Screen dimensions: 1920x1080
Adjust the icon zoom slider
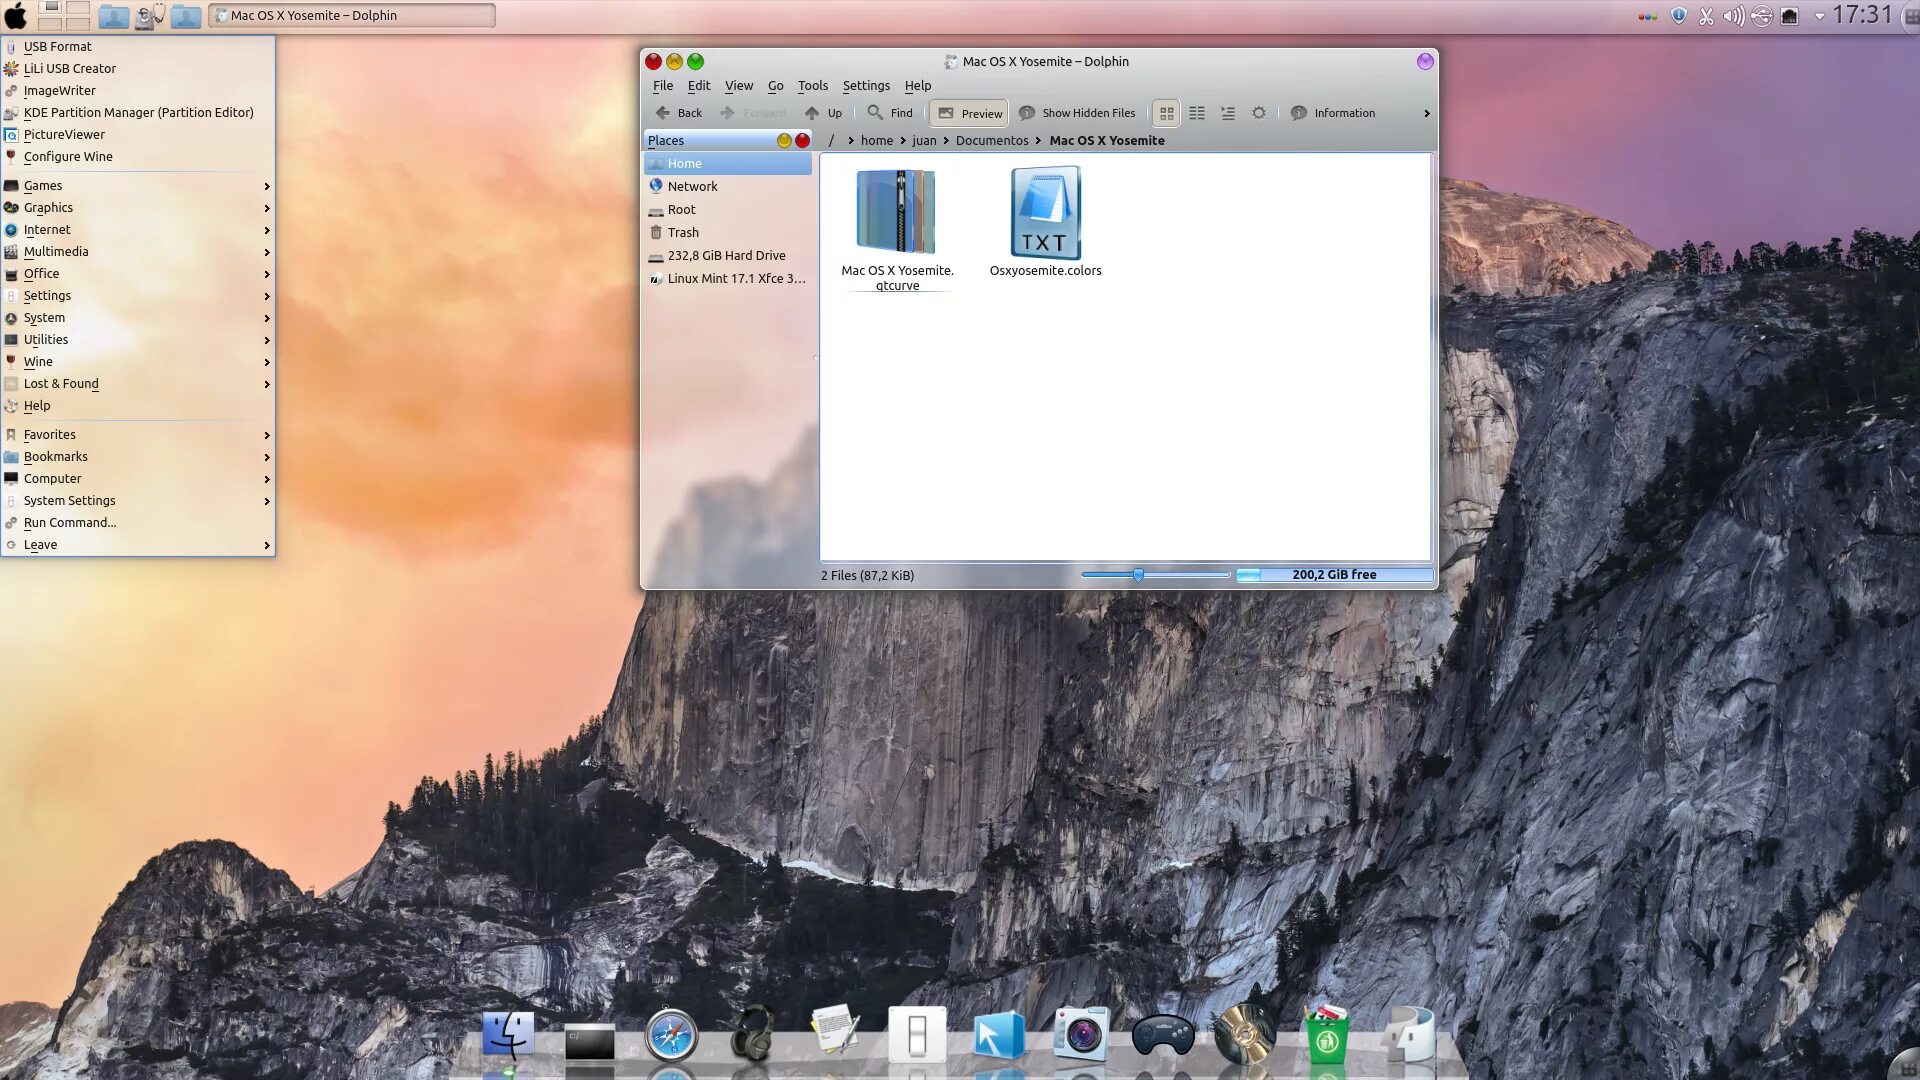[x=1138, y=575]
